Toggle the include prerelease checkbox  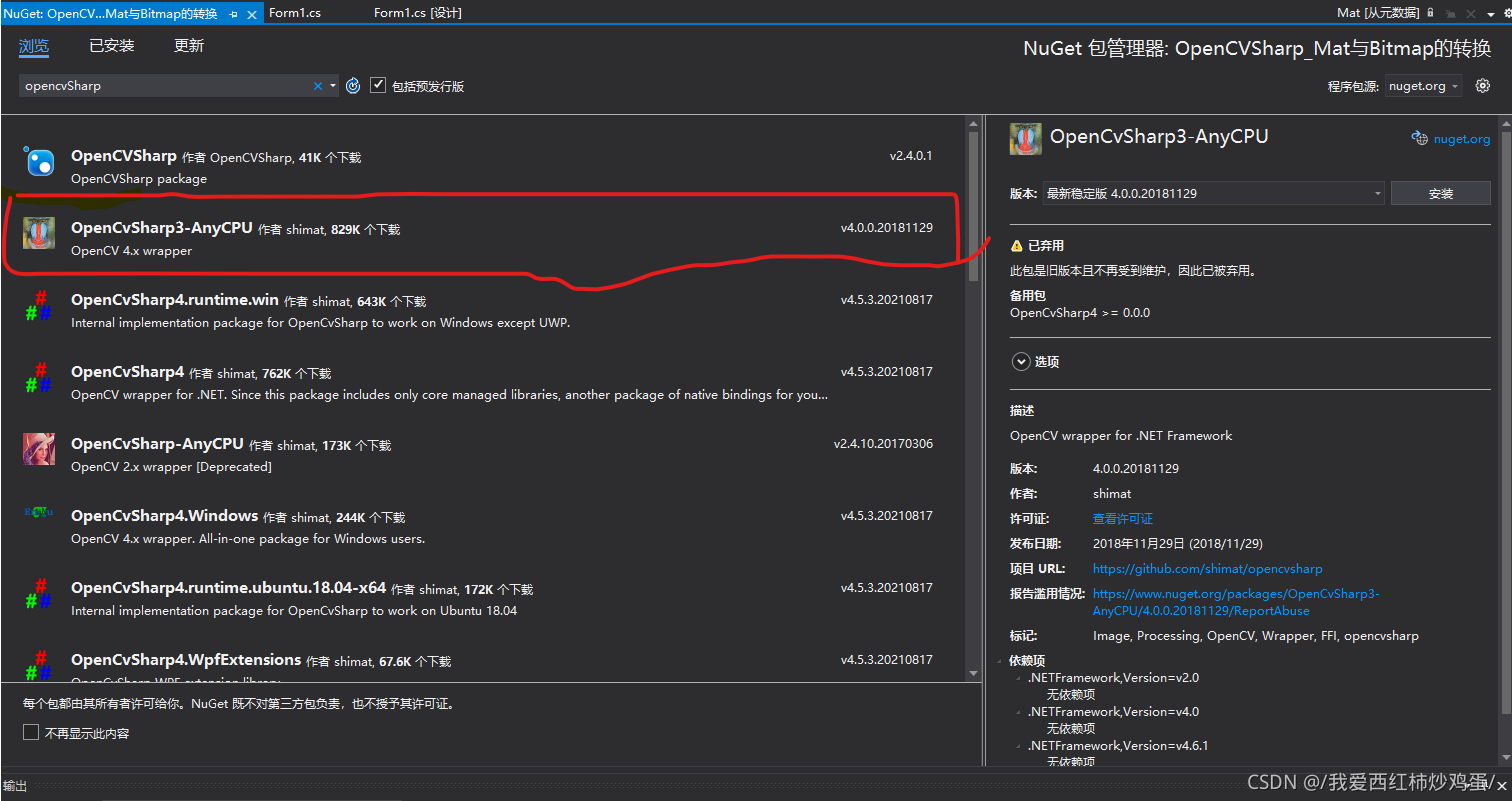pyautogui.click(x=378, y=85)
